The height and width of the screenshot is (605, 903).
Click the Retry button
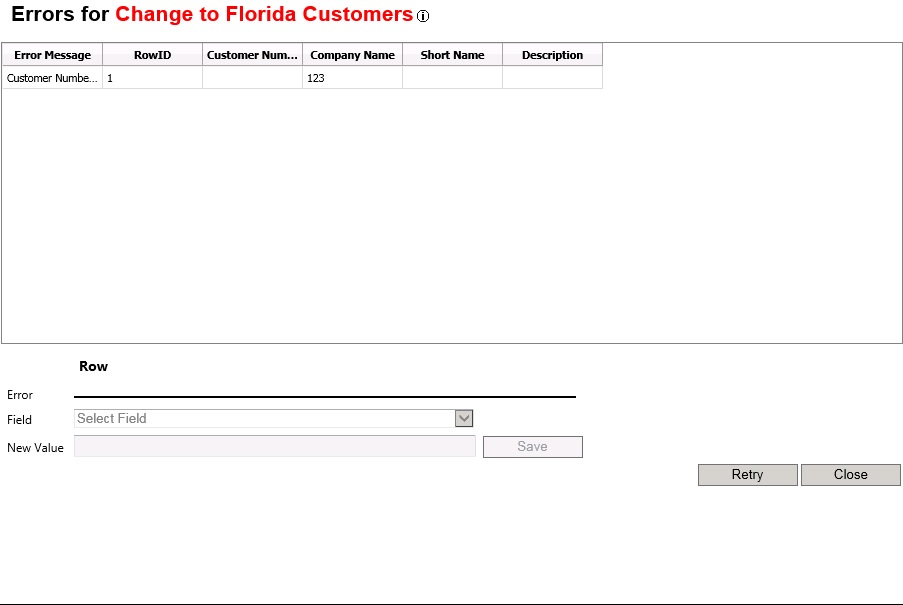coord(747,475)
